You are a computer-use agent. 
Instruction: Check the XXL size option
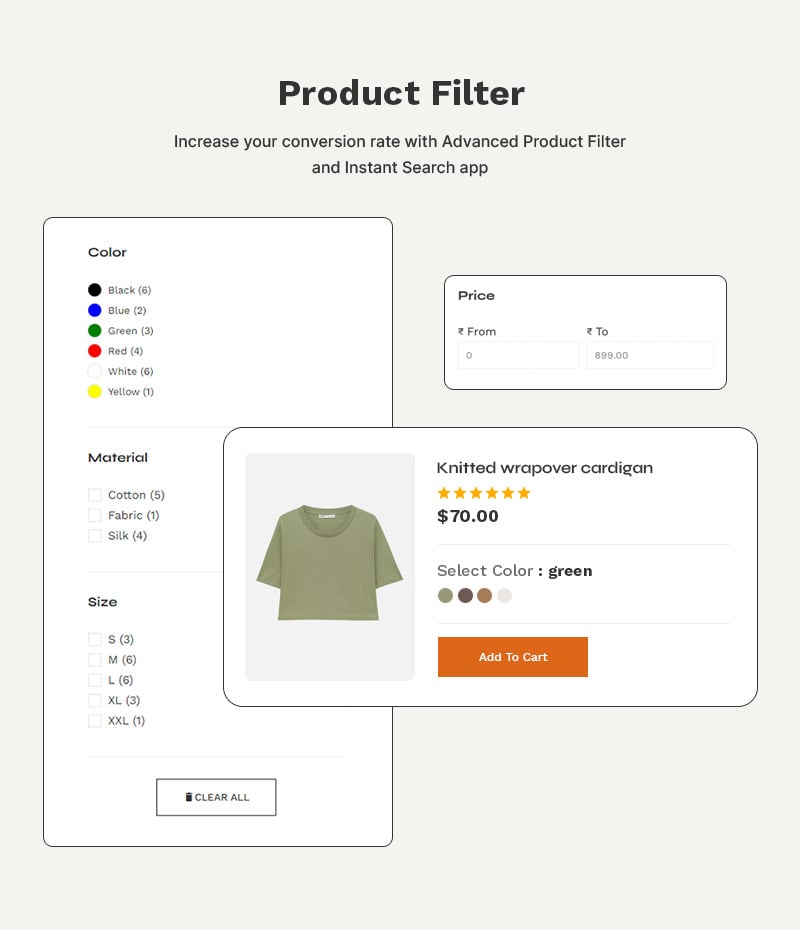coord(94,720)
